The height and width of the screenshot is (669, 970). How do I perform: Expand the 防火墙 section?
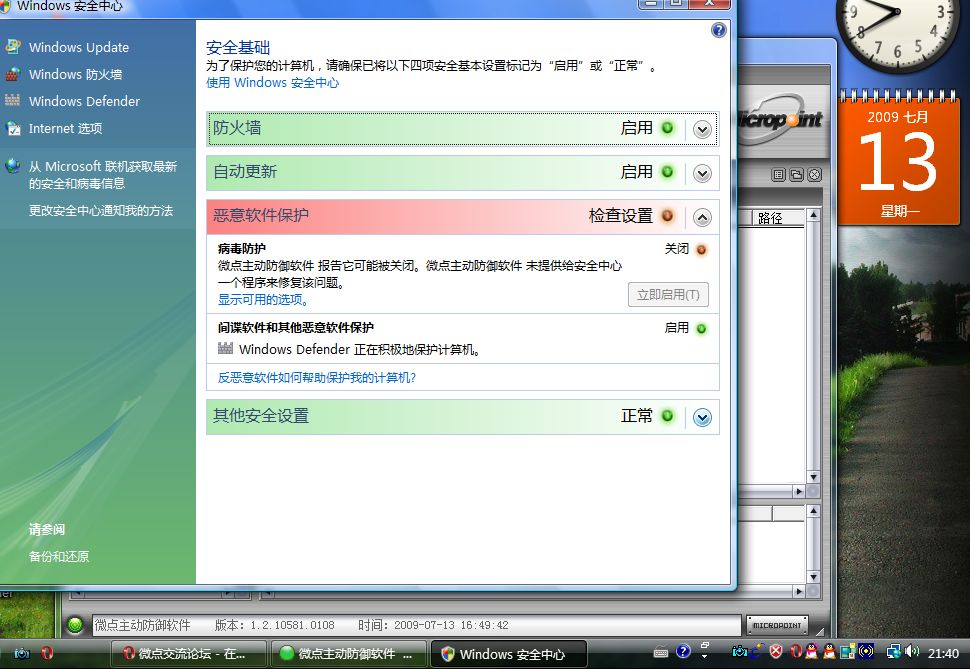pos(702,129)
